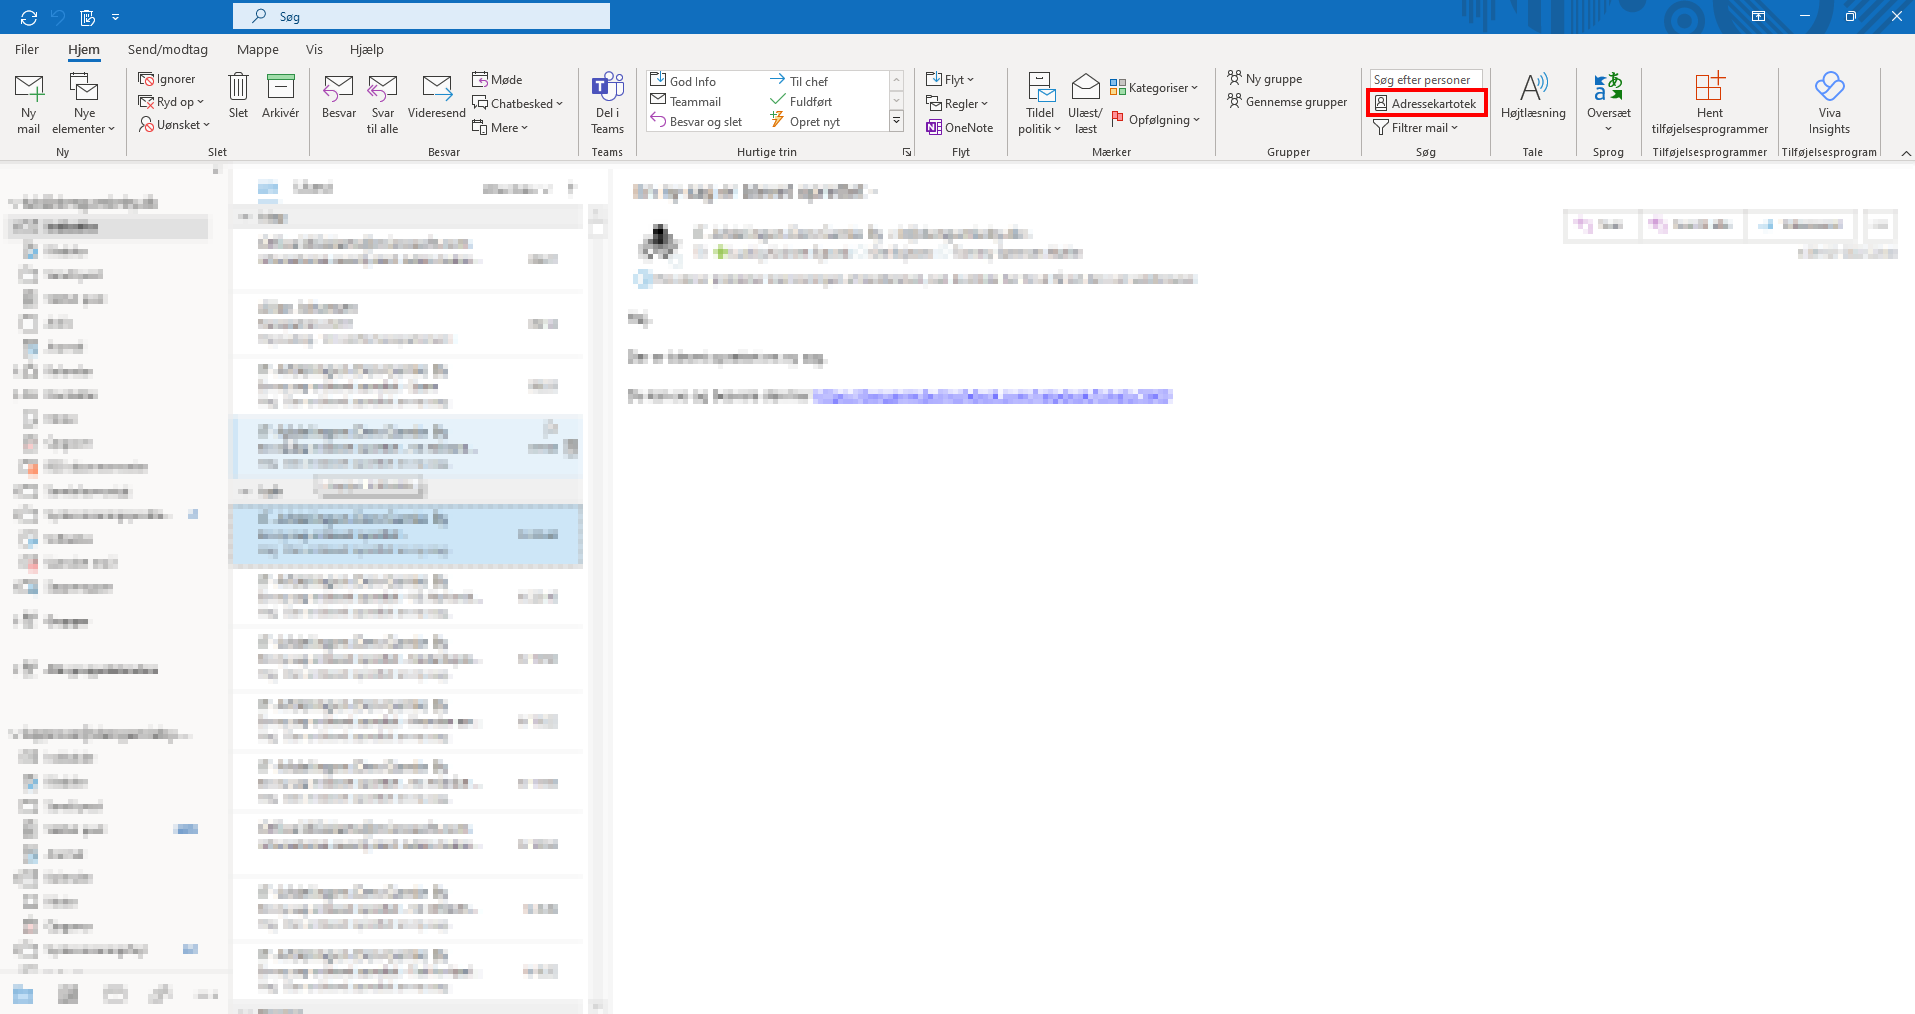Collapse the ribbon with the chevron

point(1906,153)
